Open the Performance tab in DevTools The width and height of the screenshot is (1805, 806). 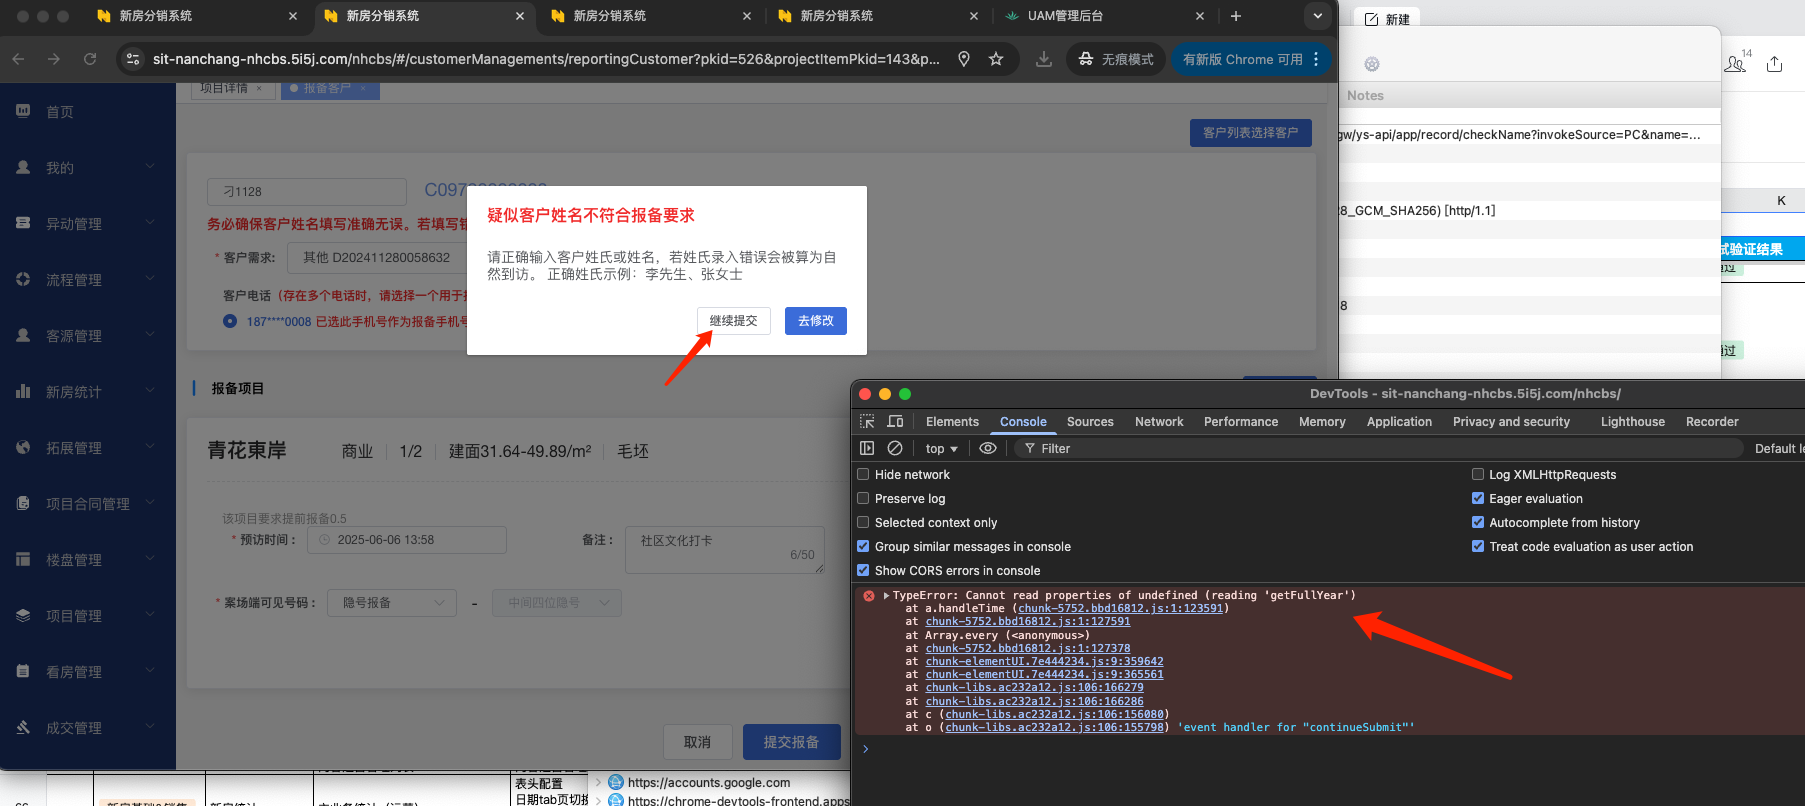pyautogui.click(x=1241, y=422)
